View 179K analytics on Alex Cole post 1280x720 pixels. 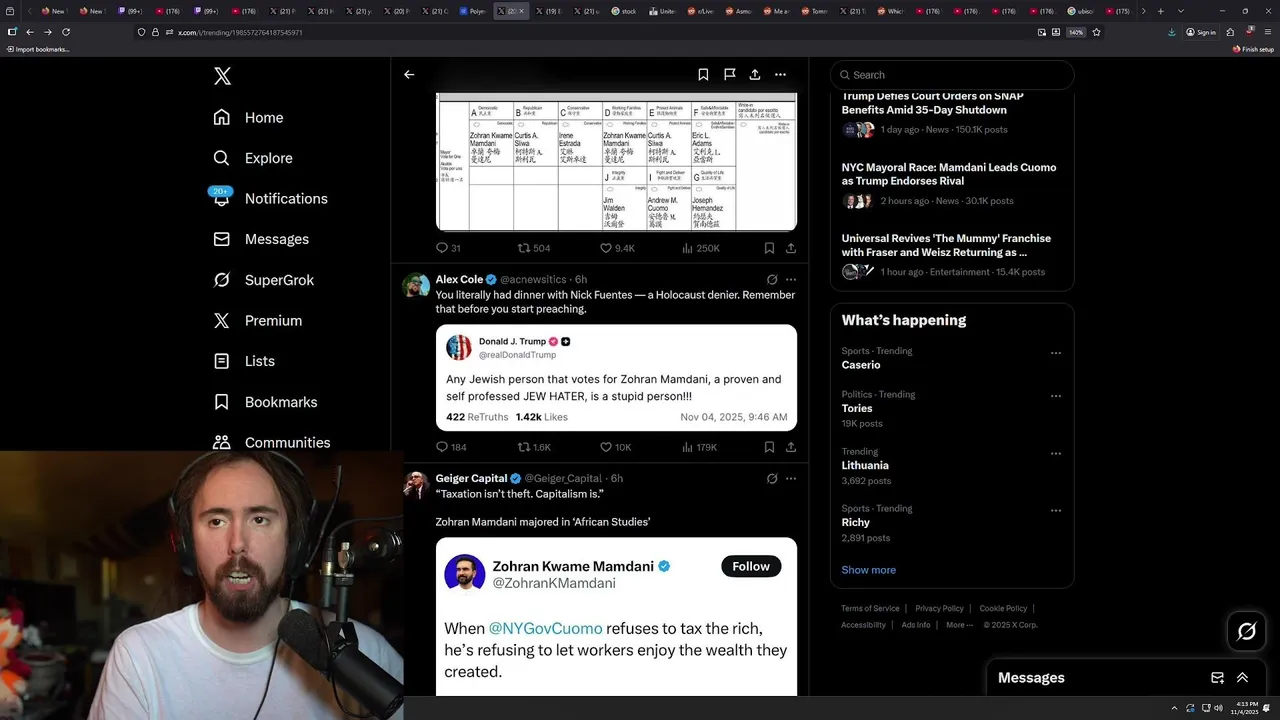point(699,447)
